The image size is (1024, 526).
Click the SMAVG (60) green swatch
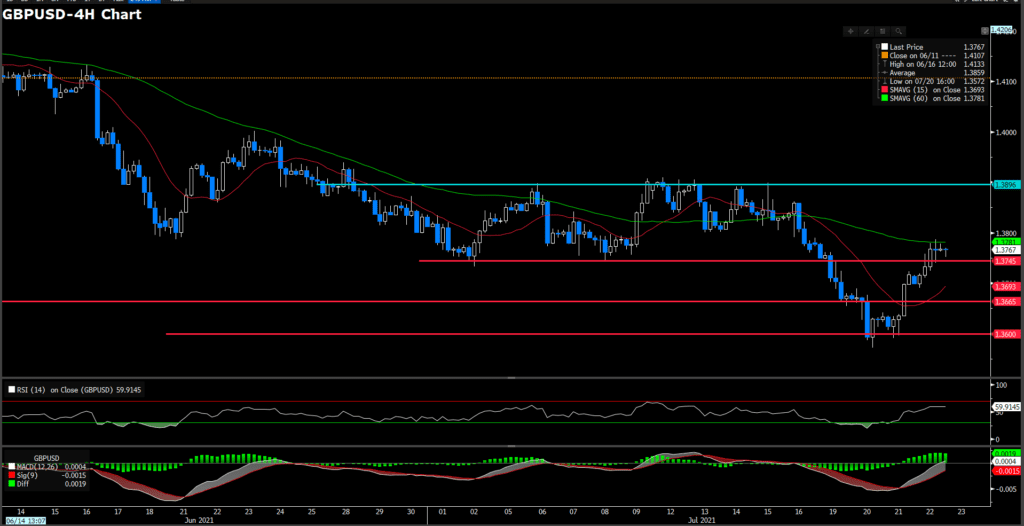(x=884, y=98)
